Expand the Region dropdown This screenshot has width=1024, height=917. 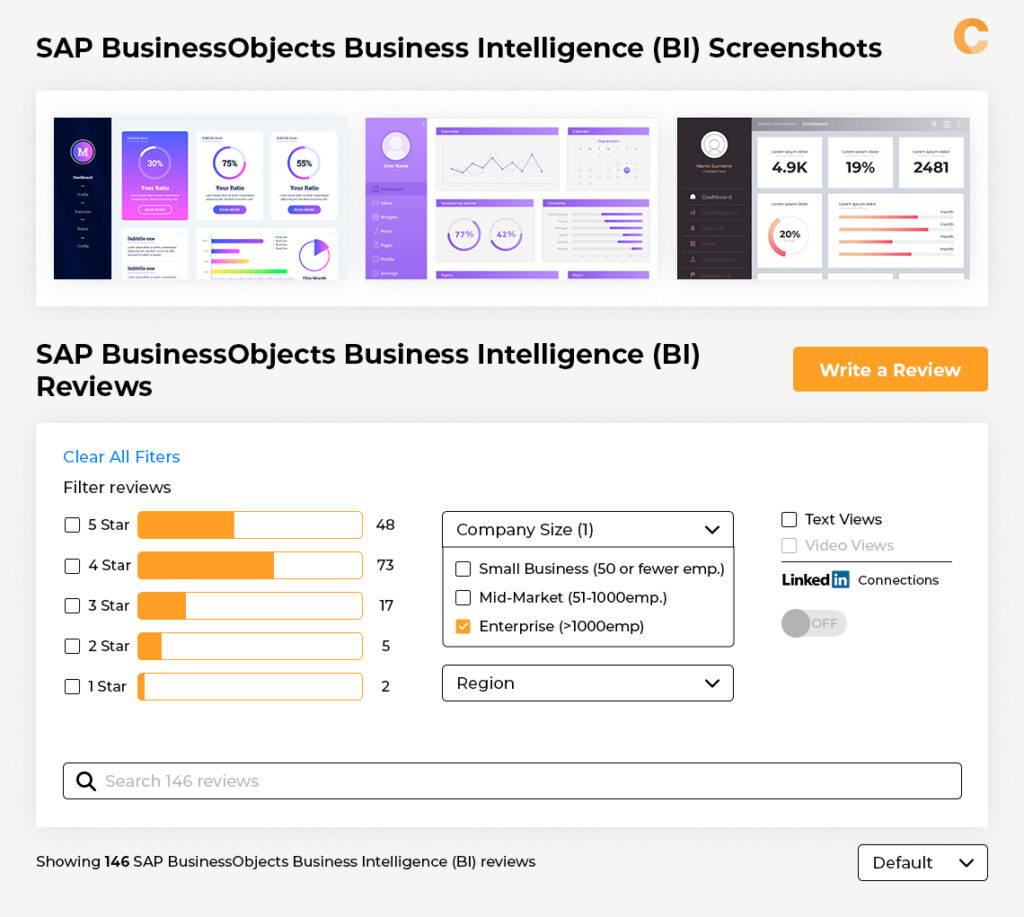click(x=712, y=683)
